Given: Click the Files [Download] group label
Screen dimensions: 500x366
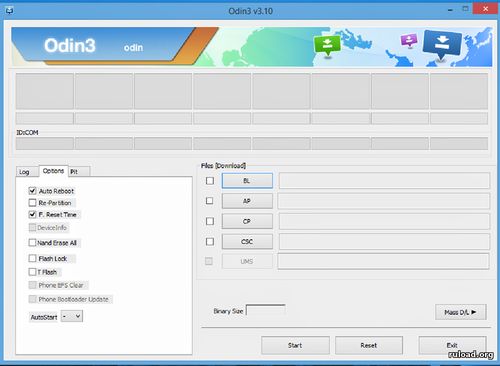Looking at the screenshot, I should pos(223,165).
